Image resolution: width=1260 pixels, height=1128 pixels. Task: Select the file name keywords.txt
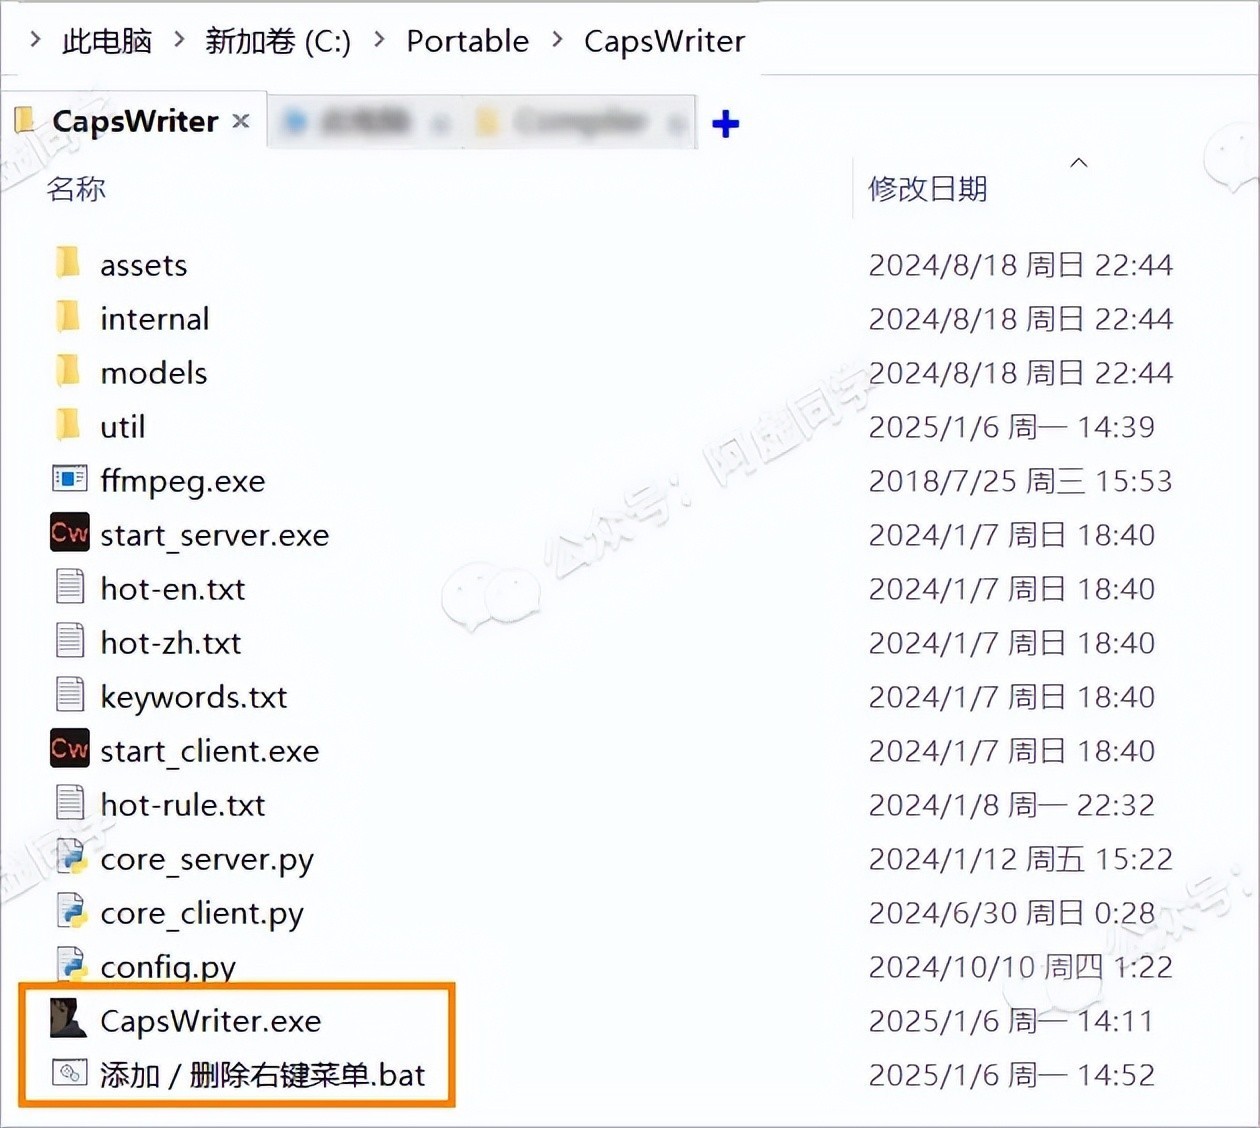click(x=194, y=697)
